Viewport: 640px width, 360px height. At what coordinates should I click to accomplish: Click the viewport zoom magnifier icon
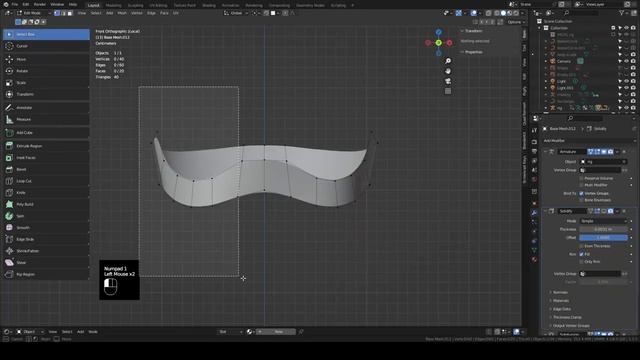448,61
